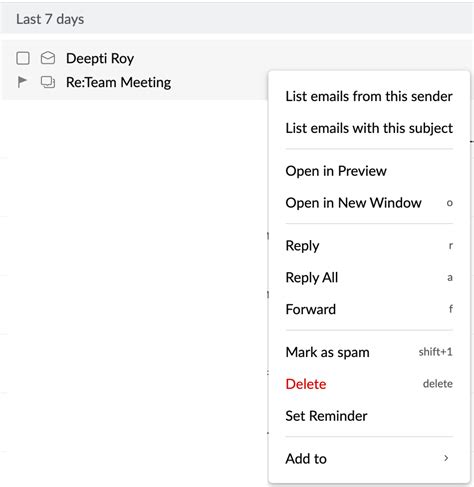Expand the Add to submenu arrow
Image resolution: width=474 pixels, height=487 pixels.
[446, 458]
